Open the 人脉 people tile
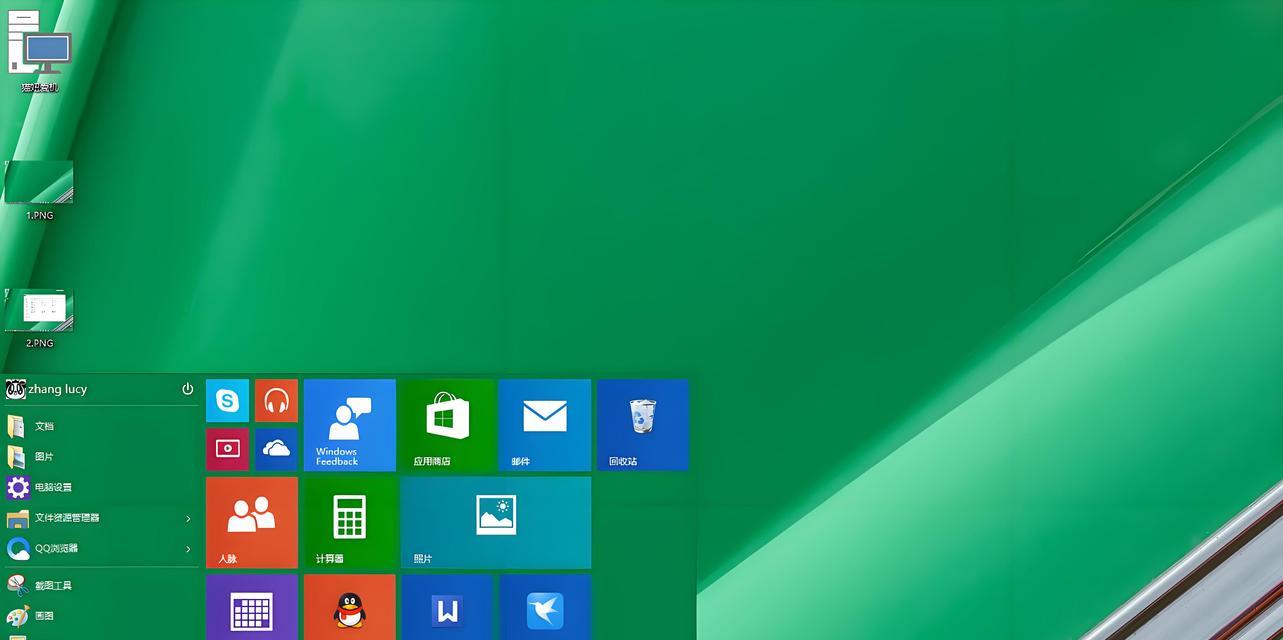Screen dimensions: 1283x640 (252, 523)
